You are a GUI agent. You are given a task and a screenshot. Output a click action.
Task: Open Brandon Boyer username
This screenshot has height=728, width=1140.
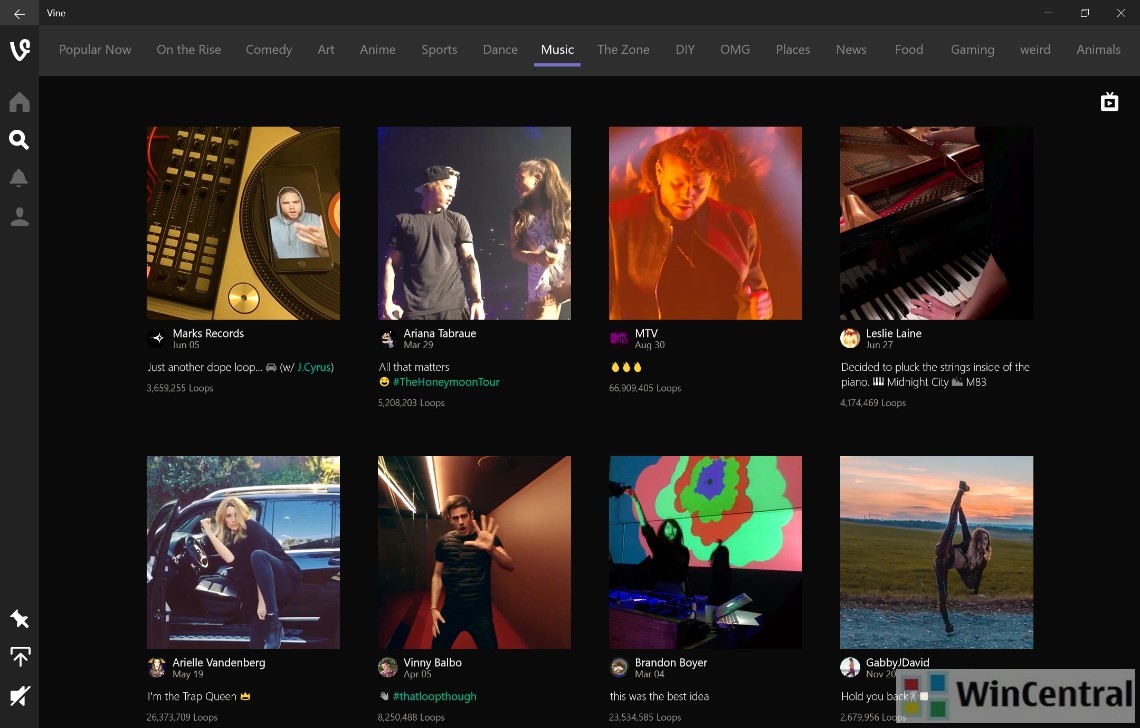[671, 663]
